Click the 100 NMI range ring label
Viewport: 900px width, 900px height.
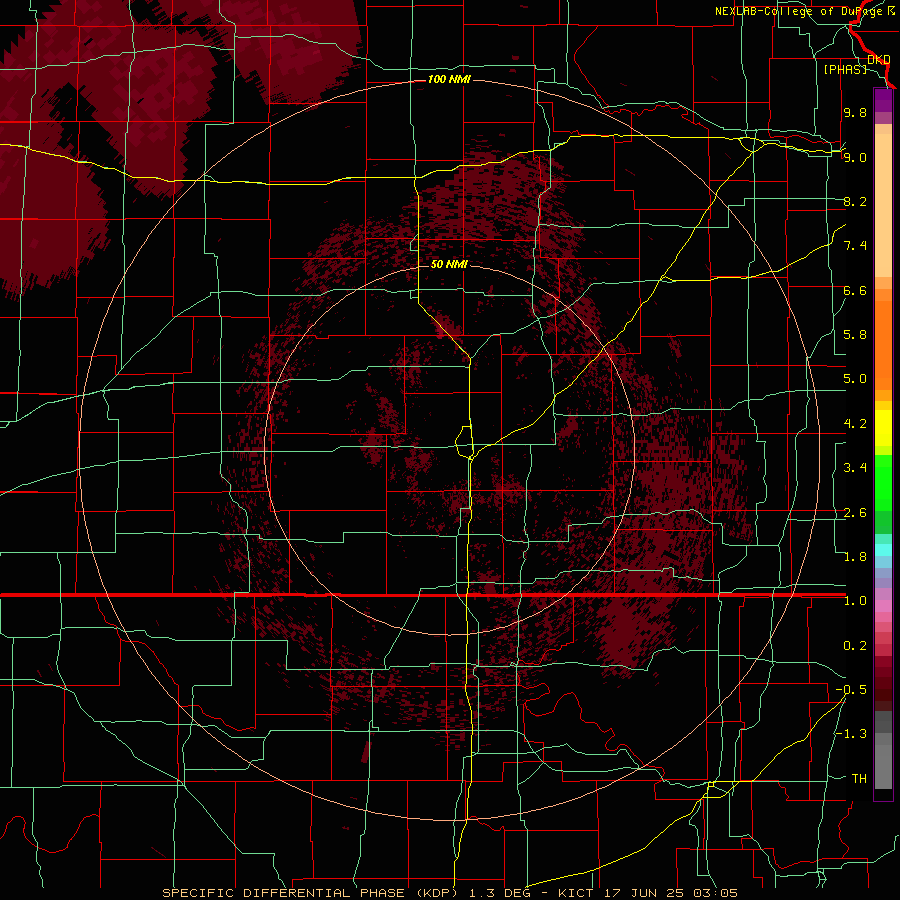pos(449,79)
